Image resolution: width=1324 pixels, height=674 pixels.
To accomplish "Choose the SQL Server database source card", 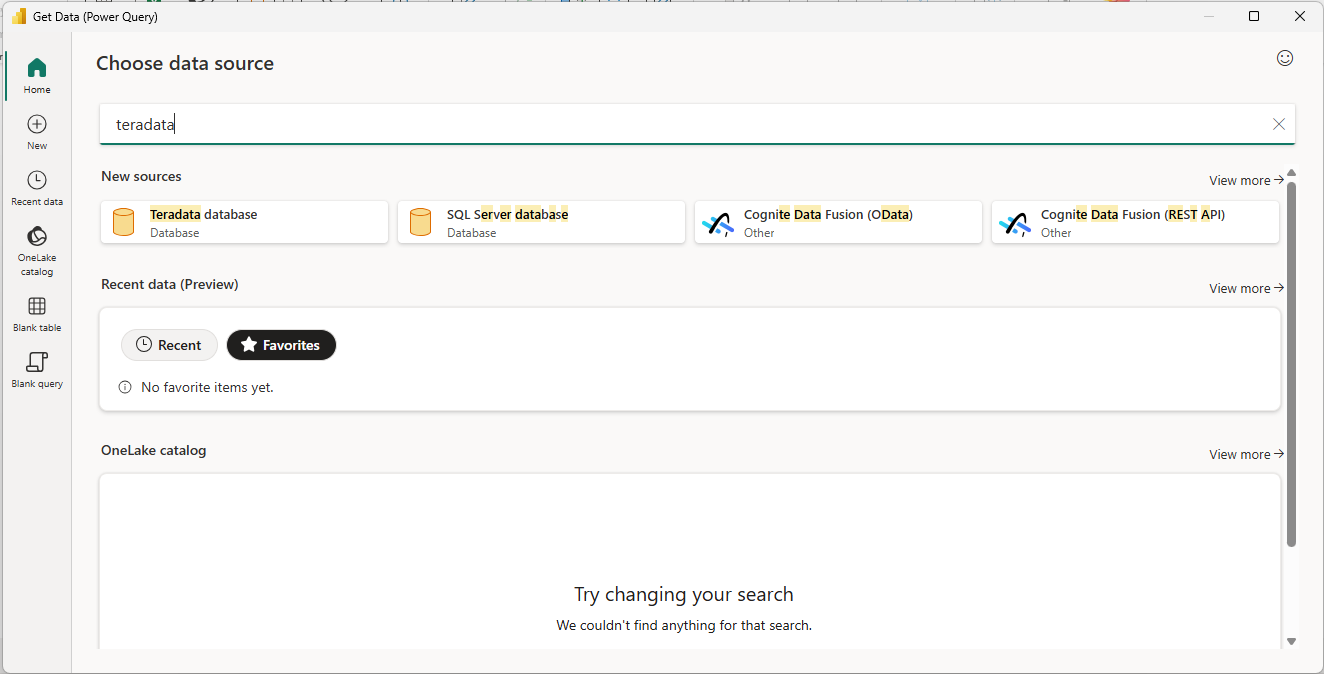I will coord(541,222).
